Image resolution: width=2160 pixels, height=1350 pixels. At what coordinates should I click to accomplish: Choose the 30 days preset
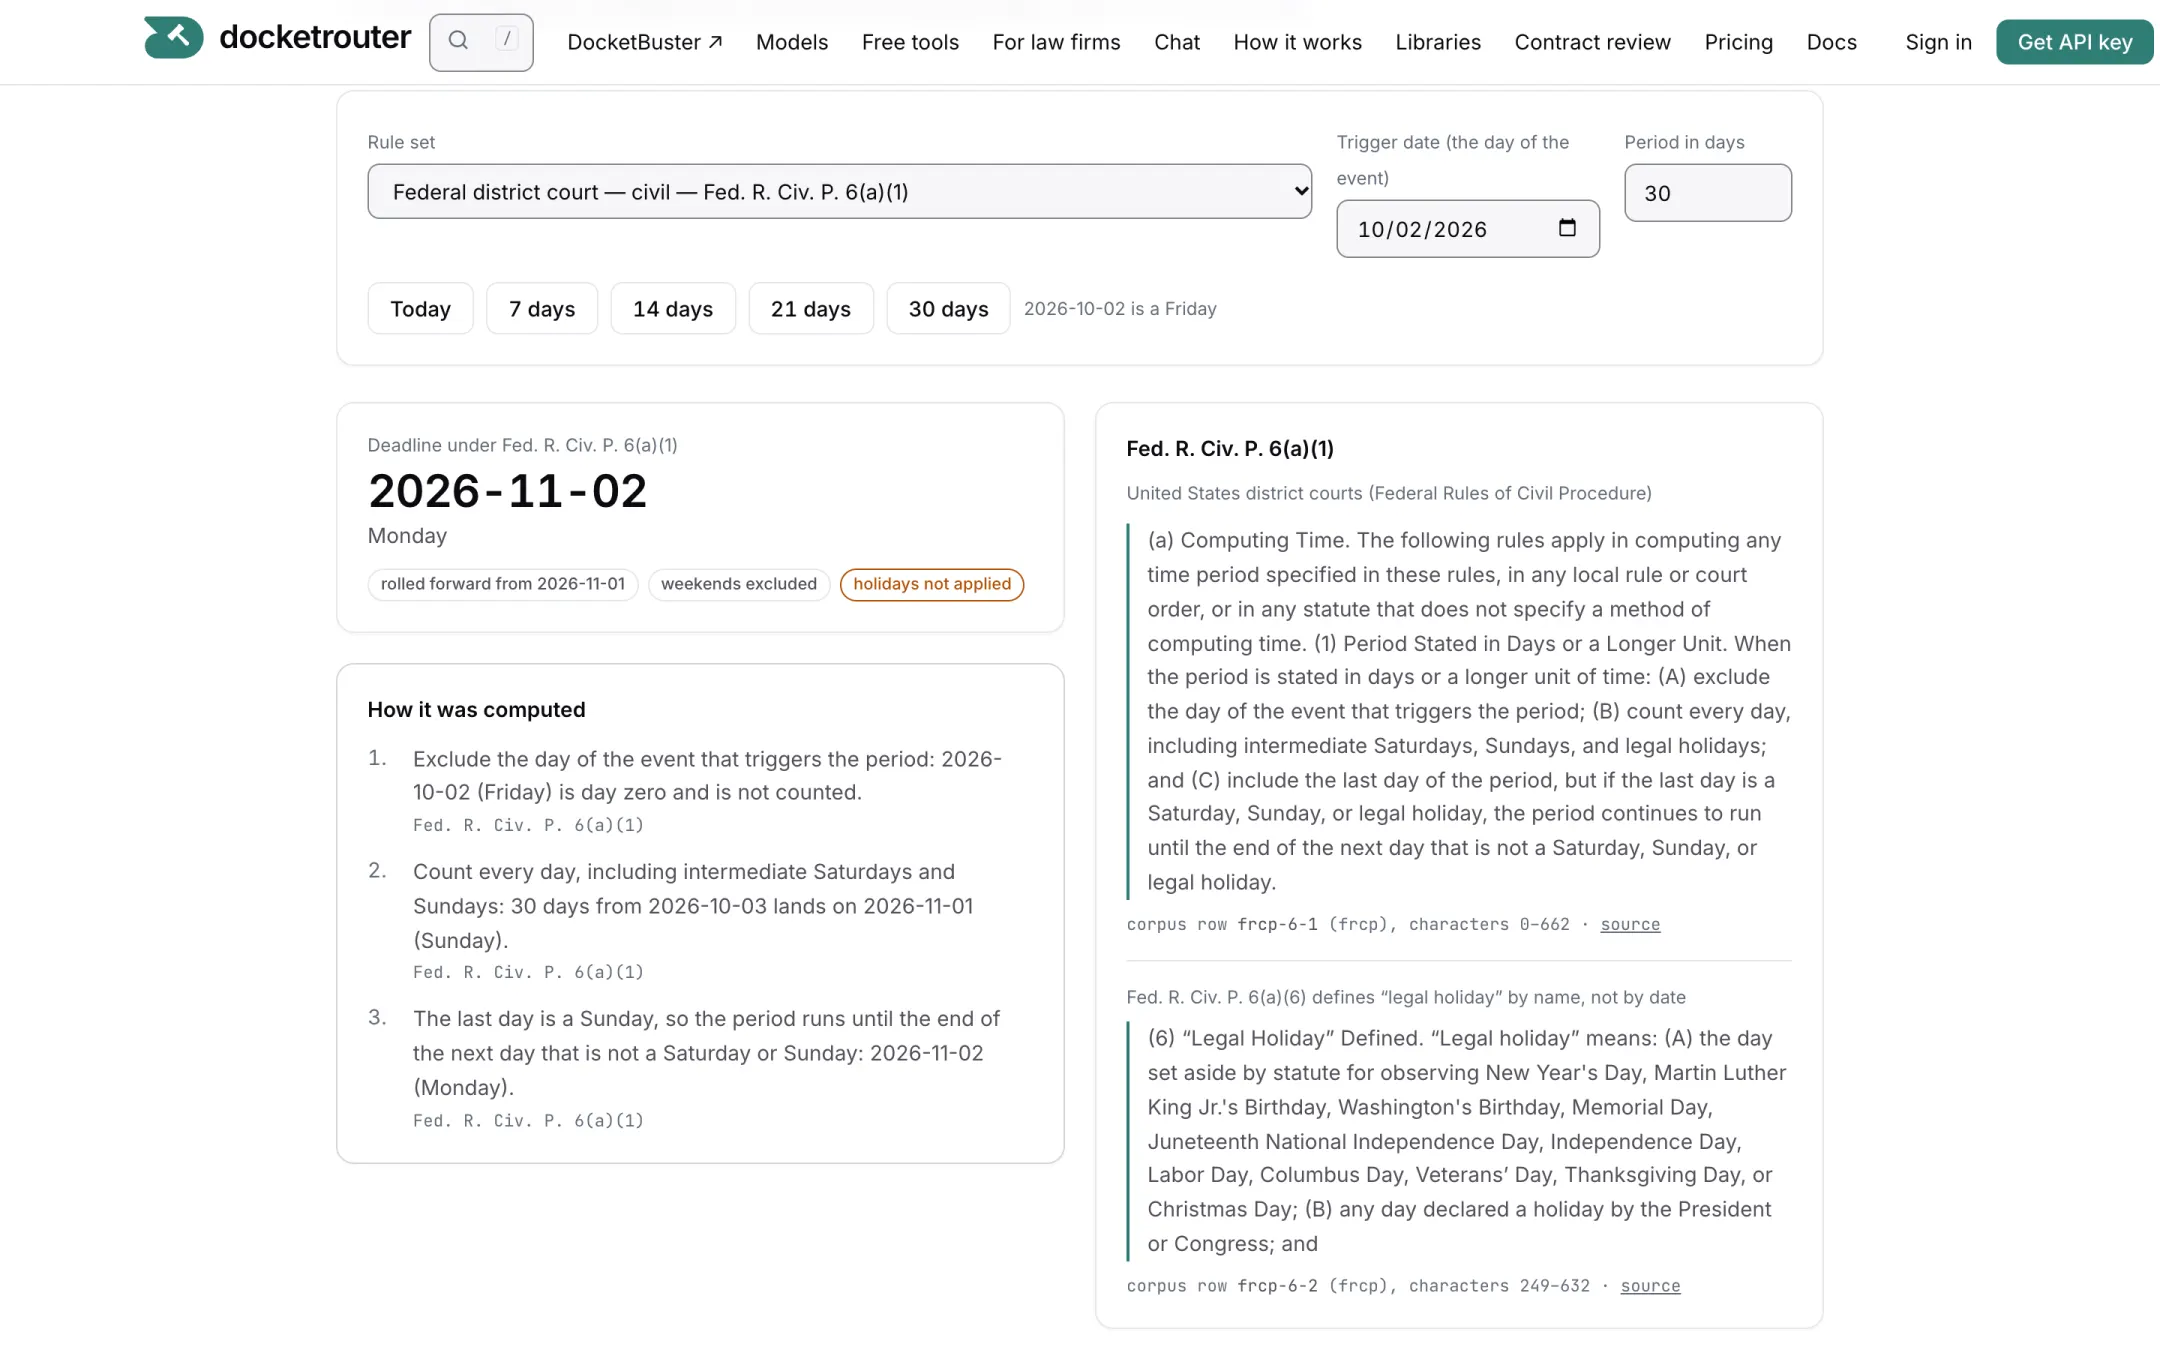948,308
